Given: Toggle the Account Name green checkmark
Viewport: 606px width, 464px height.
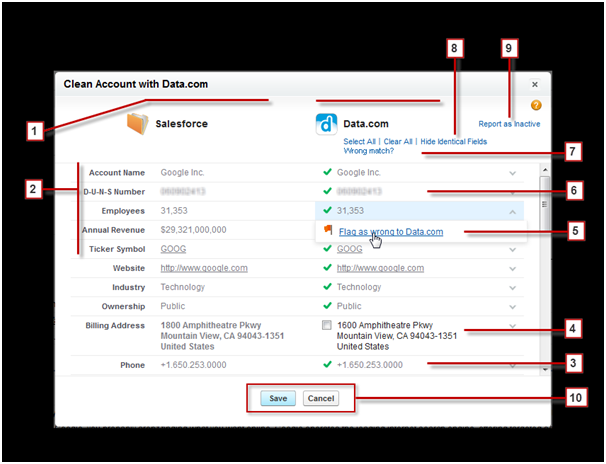Looking at the screenshot, I should pyautogui.click(x=327, y=172).
